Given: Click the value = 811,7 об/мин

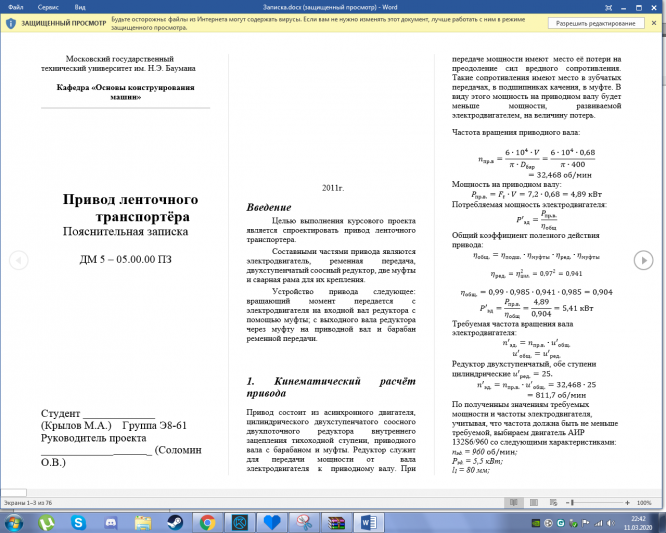Looking at the screenshot, I should [557, 395].
